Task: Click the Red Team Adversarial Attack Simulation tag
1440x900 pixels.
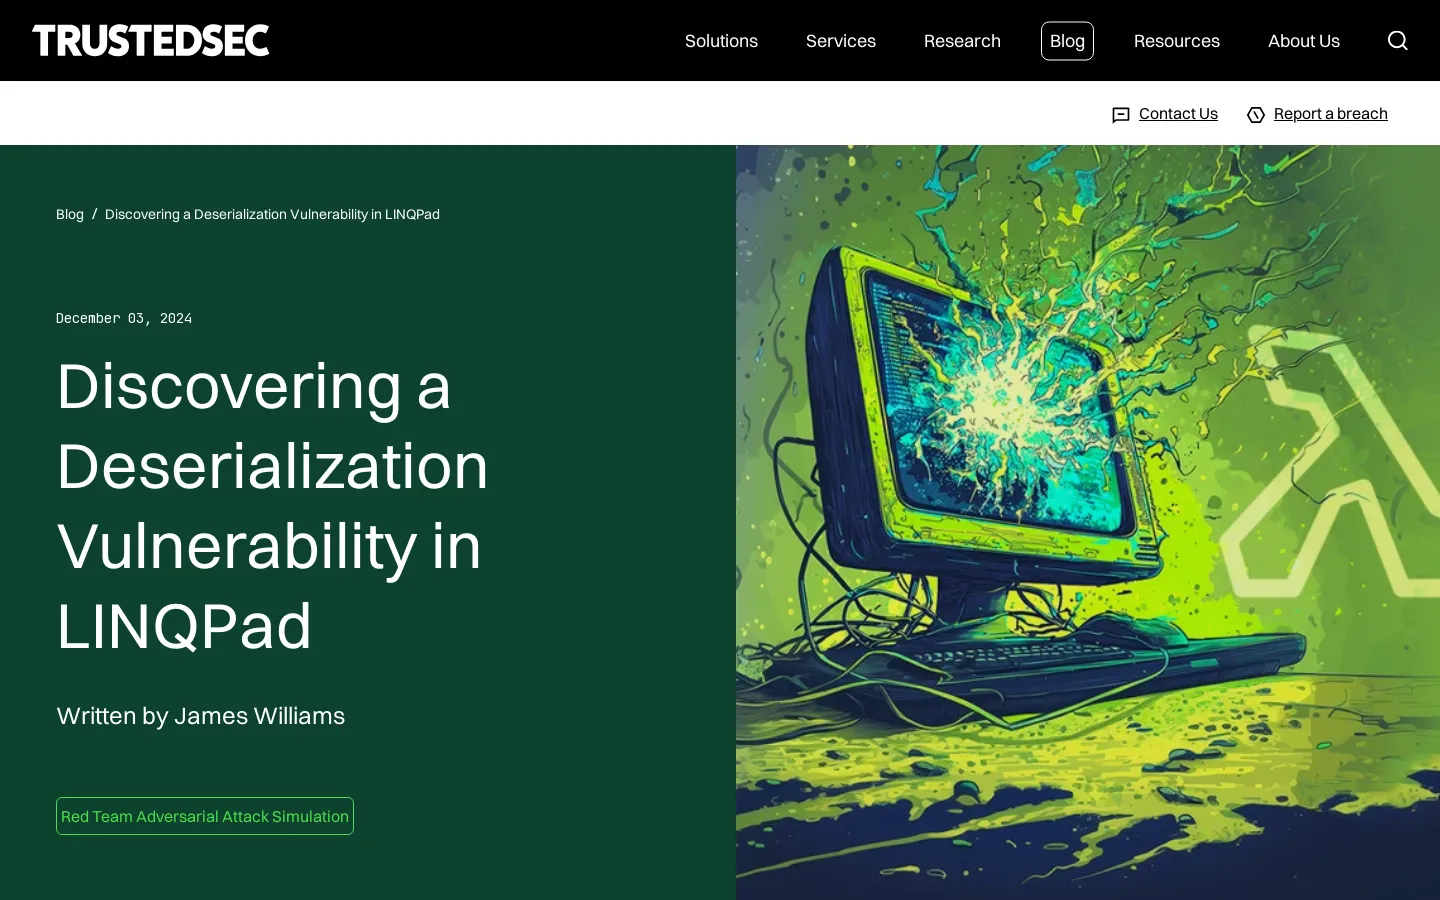Action: click(x=205, y=816)
